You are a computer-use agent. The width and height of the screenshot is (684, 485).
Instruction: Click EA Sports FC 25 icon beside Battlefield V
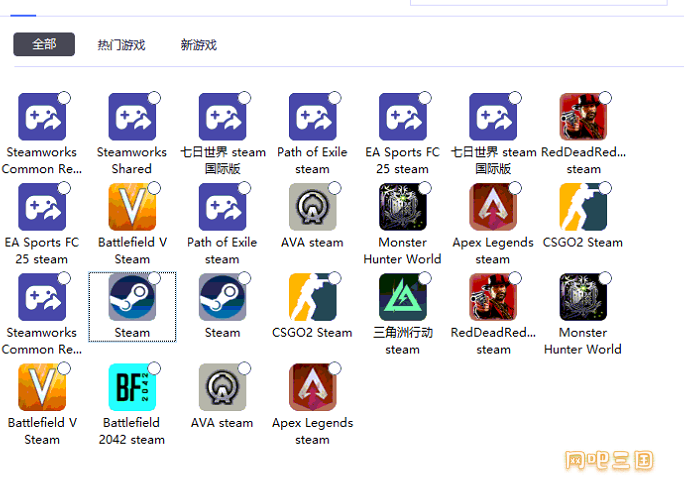42,207
